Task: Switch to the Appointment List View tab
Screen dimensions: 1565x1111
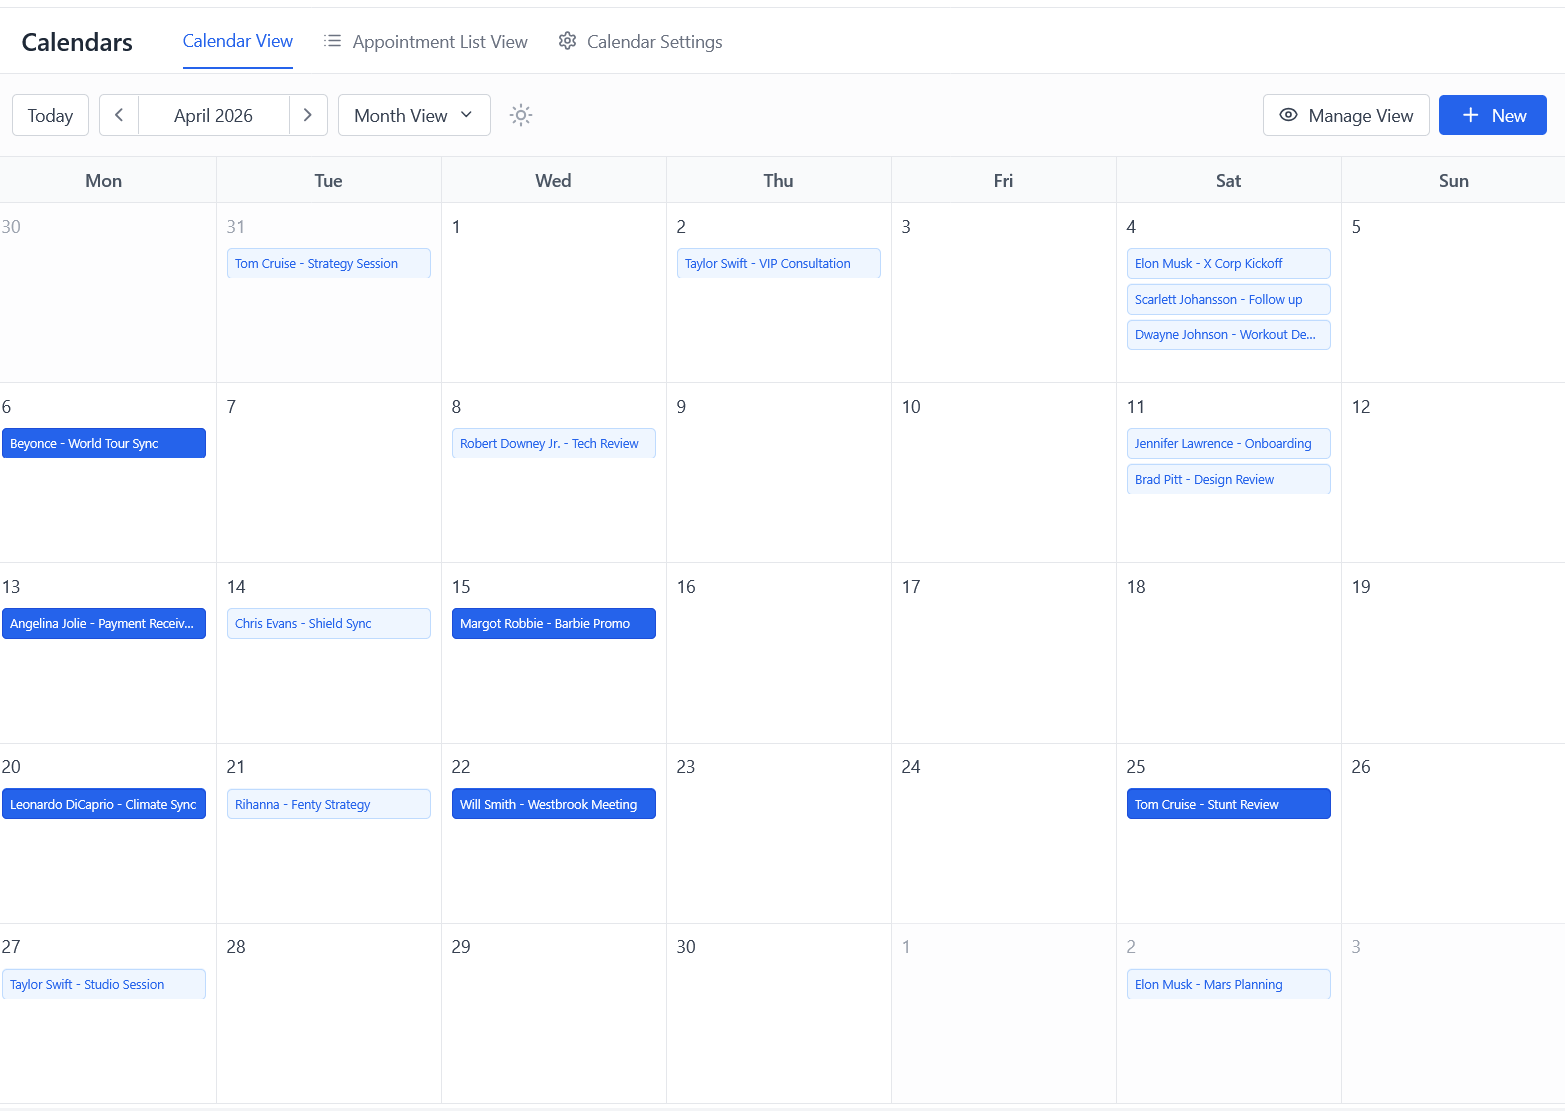Action: point(425,41)
